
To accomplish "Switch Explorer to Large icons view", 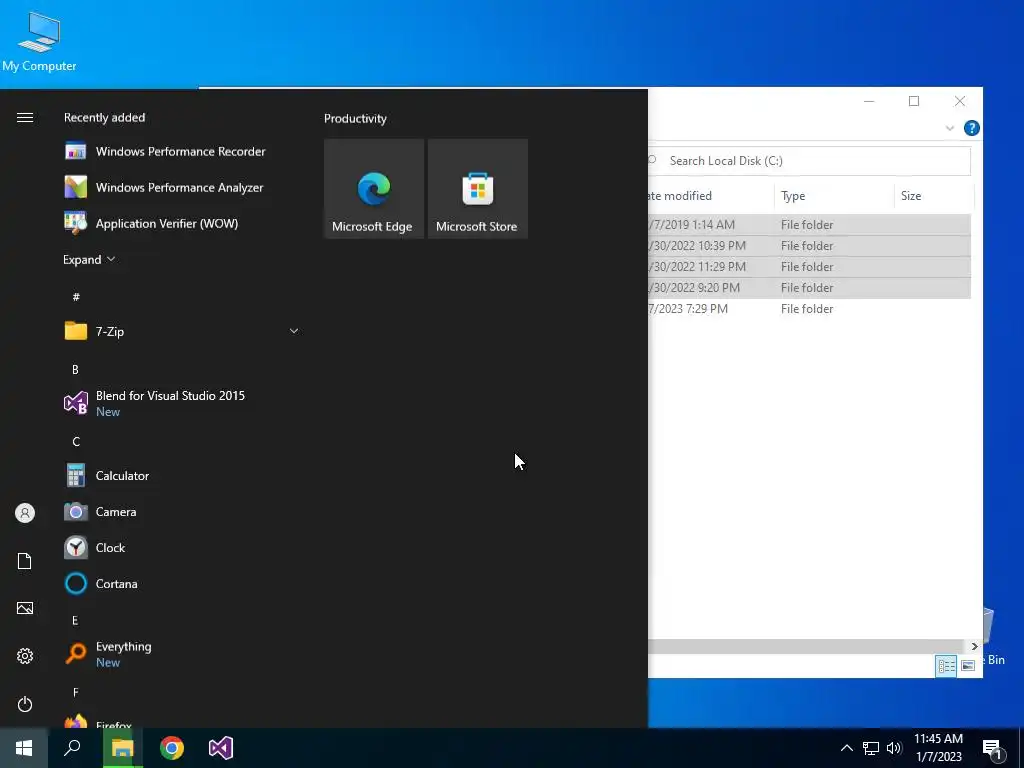I will [x=968, y=666].
